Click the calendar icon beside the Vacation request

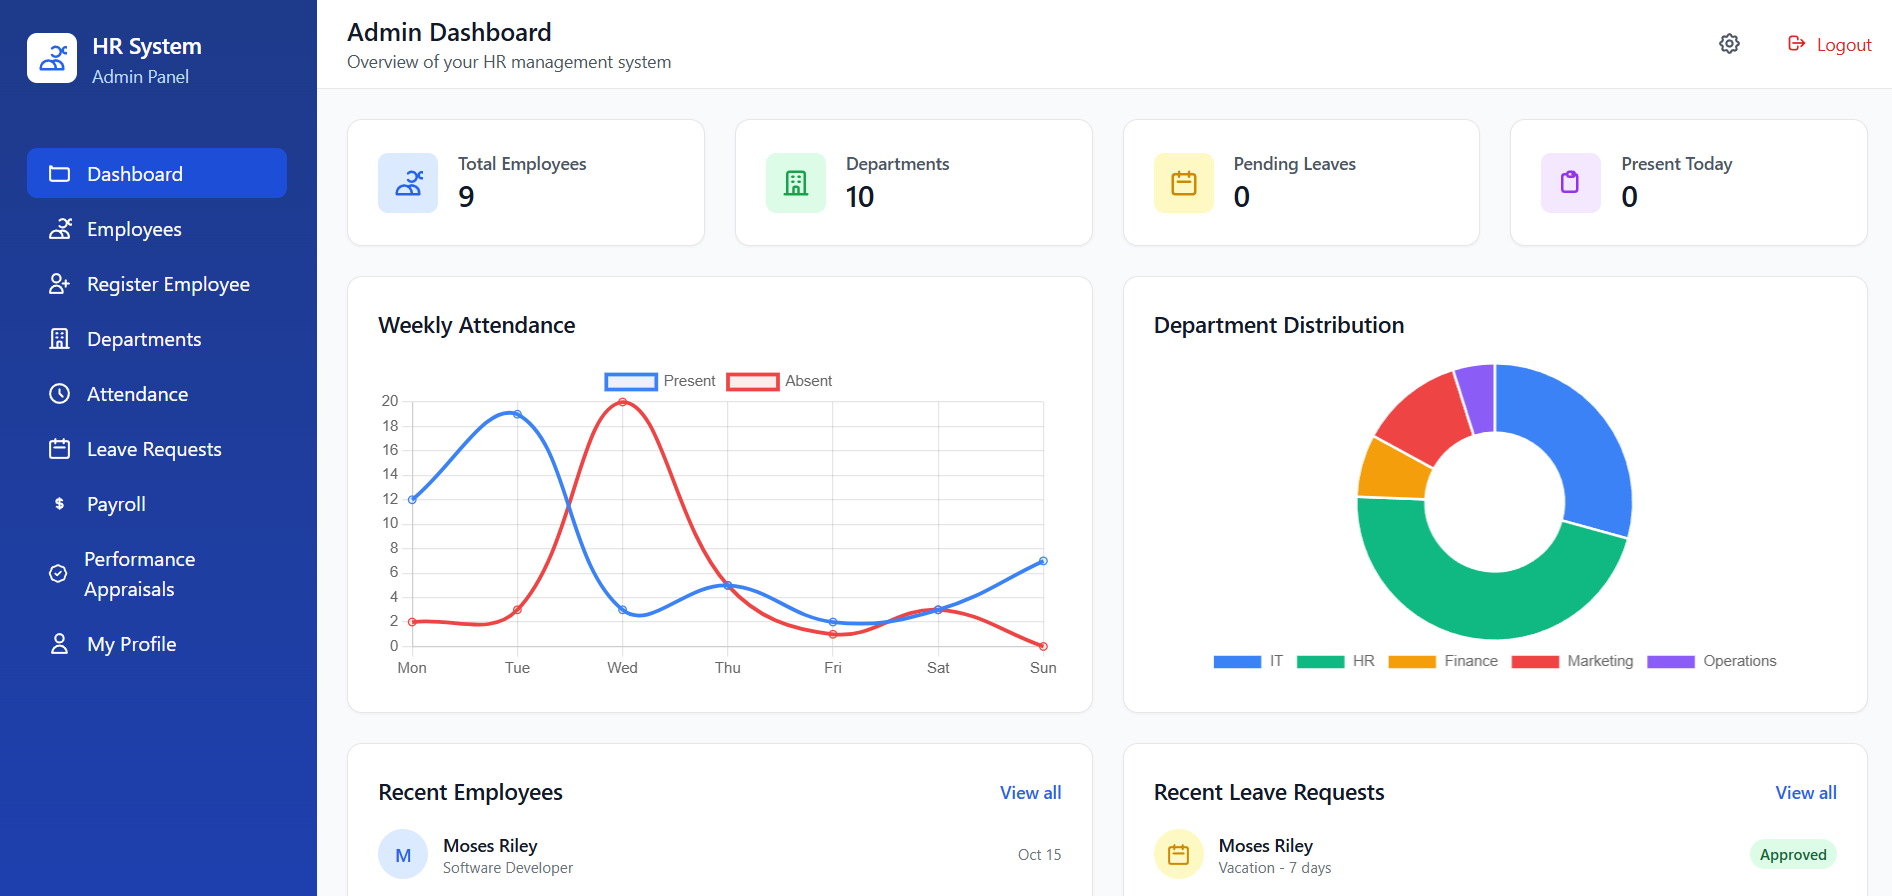[x=1179, y=855]
